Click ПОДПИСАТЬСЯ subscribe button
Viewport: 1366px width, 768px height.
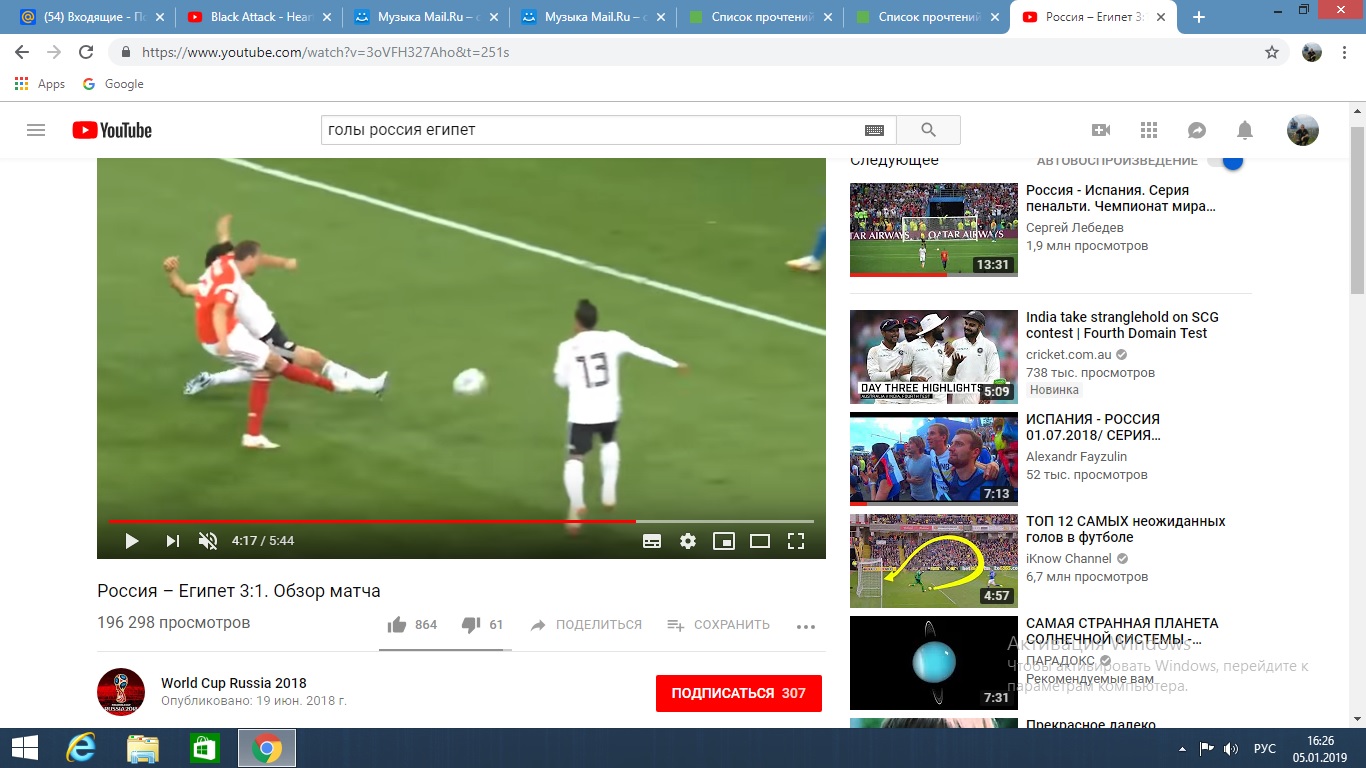[739, 693]
